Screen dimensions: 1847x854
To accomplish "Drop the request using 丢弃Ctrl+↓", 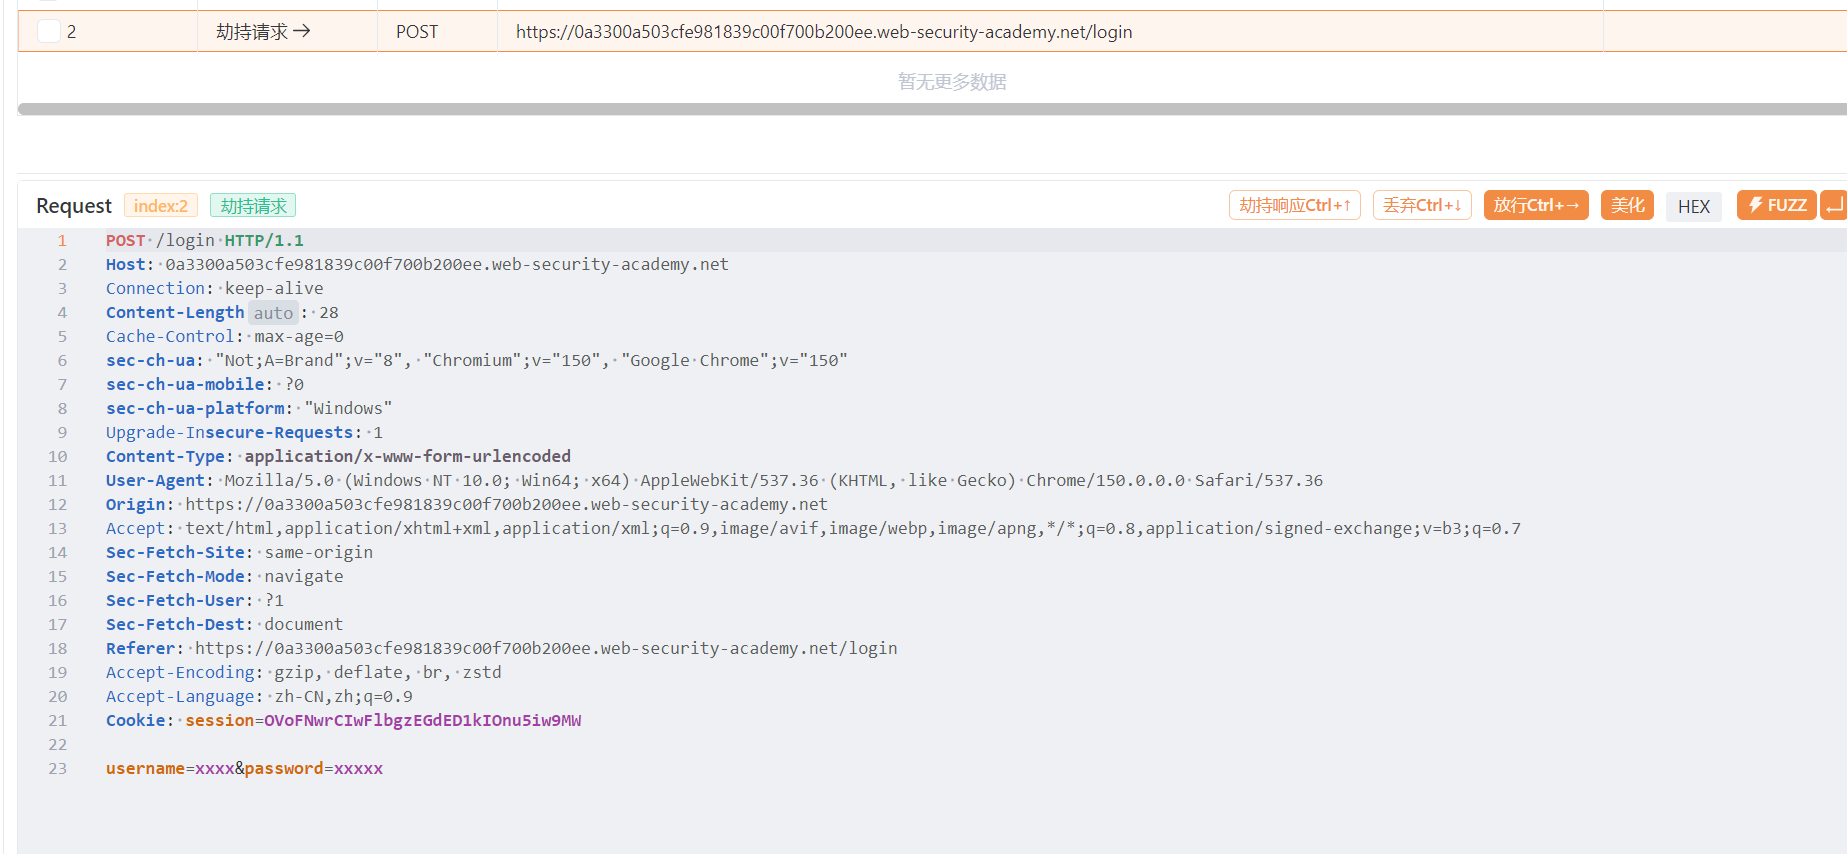I will [x=1422, y=205].
